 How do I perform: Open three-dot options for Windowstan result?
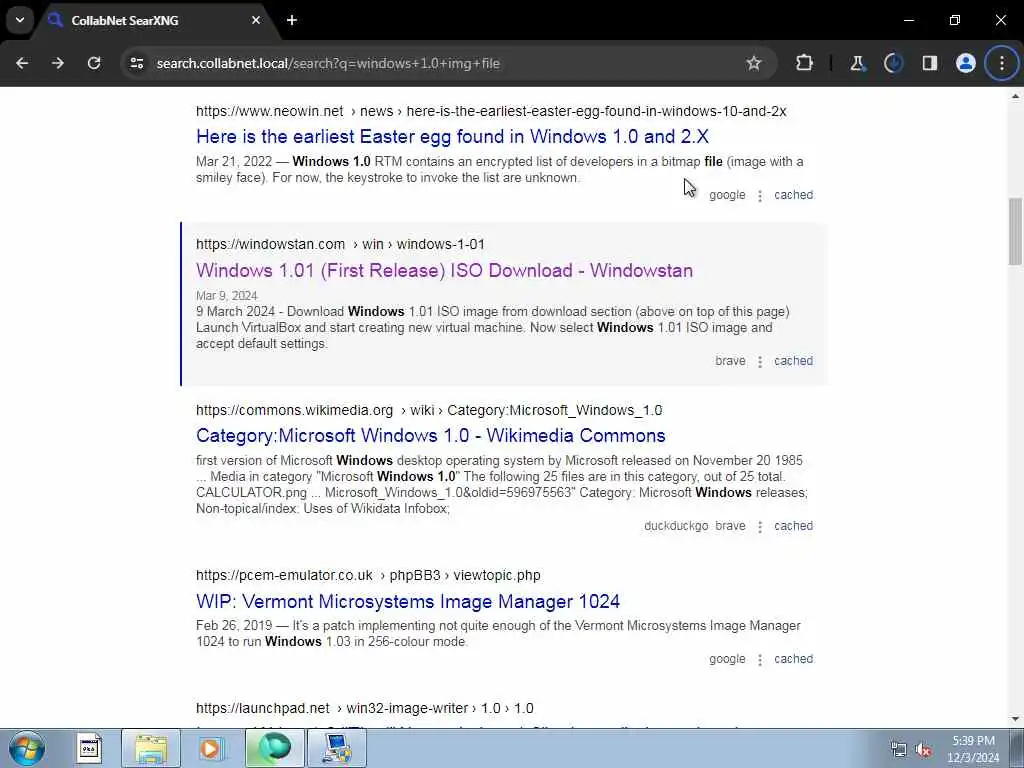tap(760, 361)
